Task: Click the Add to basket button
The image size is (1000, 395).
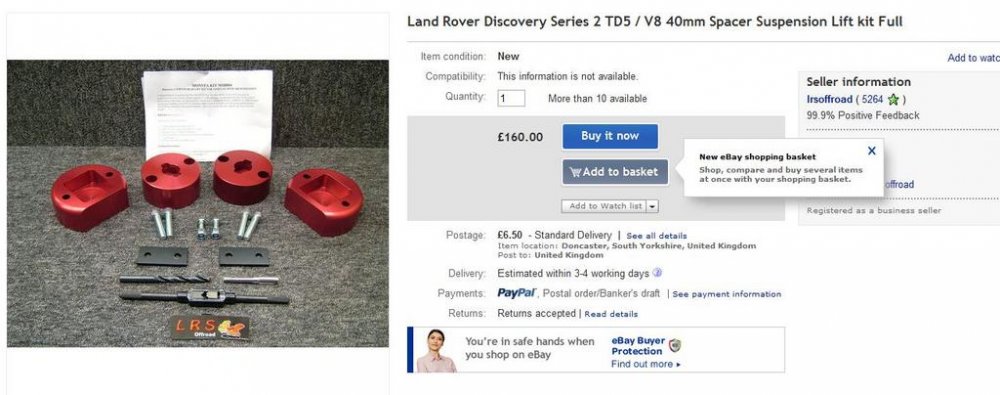Action: (x=615, y=172)
